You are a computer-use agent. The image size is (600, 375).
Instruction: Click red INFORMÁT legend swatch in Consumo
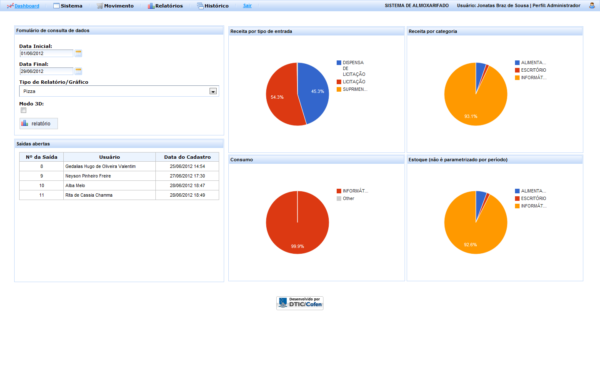click(x=339, y=191)
